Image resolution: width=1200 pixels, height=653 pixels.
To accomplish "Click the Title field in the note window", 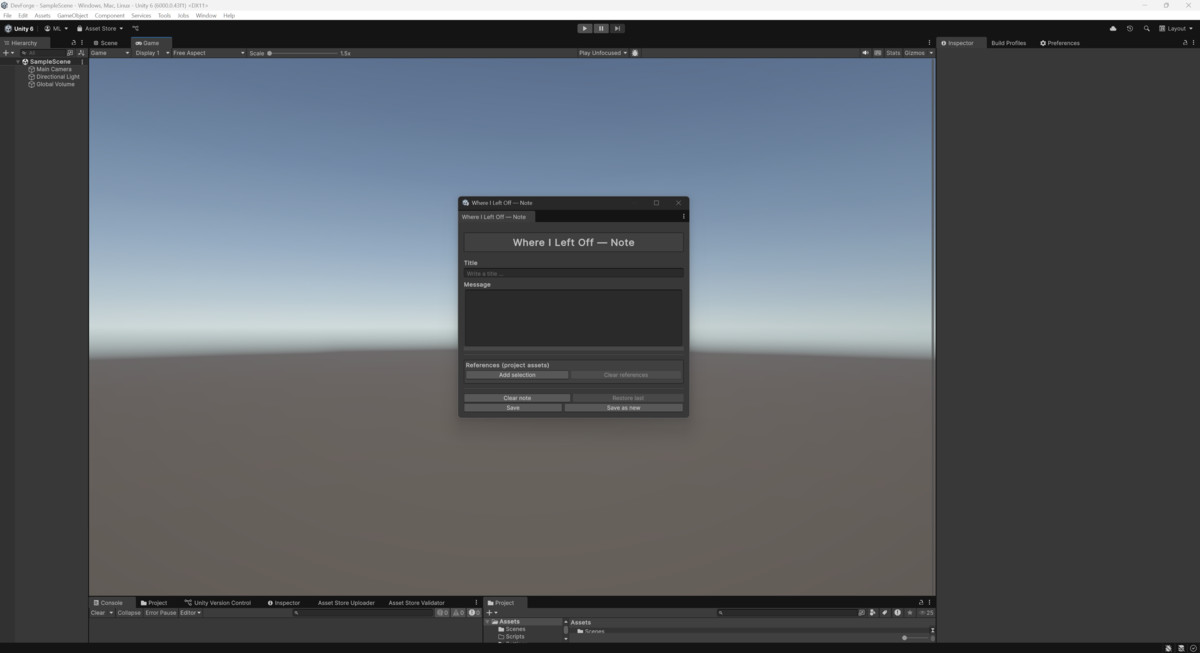I will pyautogui.click(x=573, y=272).
